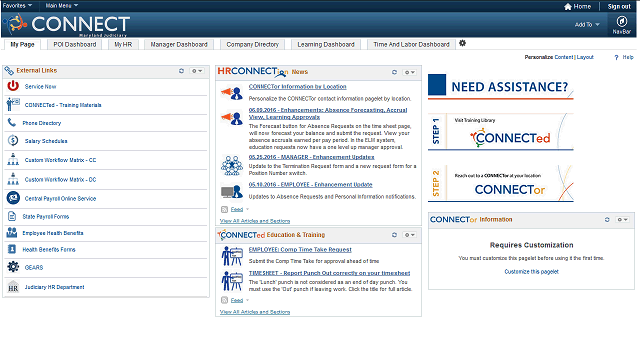Click the Home house icon

coord(568,7)
